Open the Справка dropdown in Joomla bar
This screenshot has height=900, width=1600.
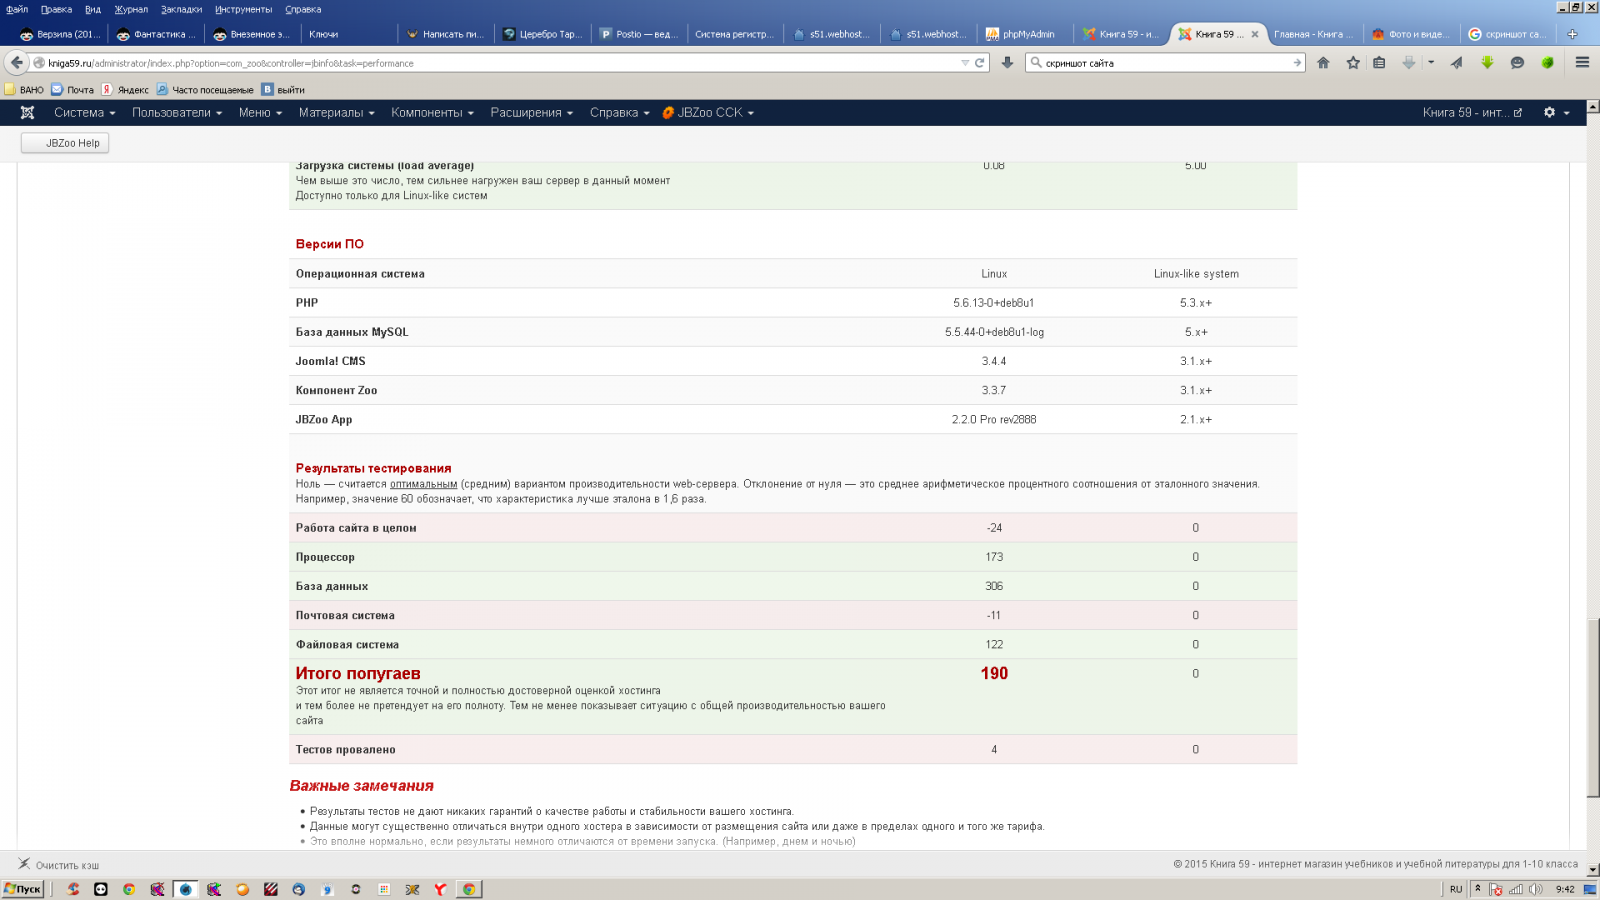[620, 113]
